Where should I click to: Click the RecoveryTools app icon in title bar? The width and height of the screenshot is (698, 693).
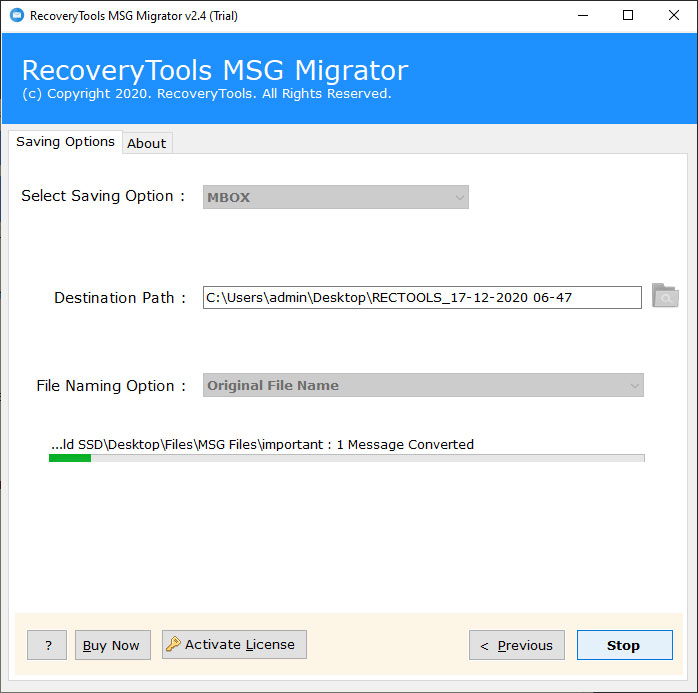point(17,15)
